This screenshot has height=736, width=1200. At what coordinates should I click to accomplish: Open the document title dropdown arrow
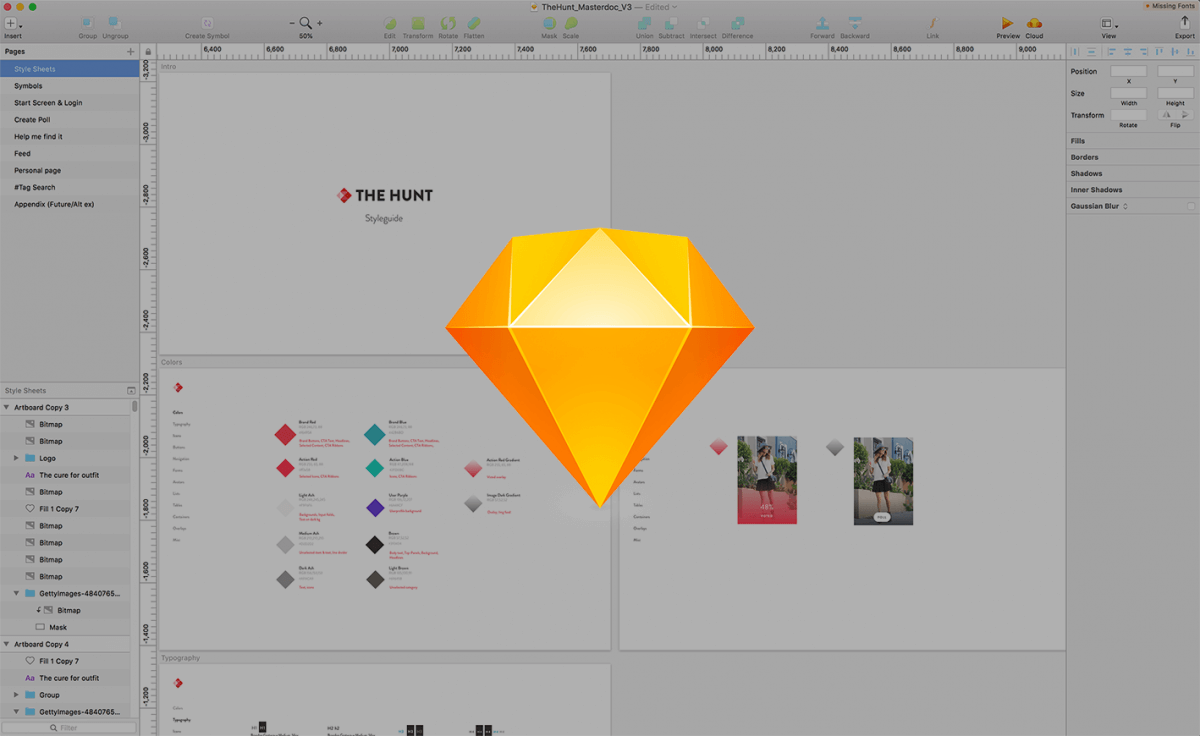click(x=674, y=7)
